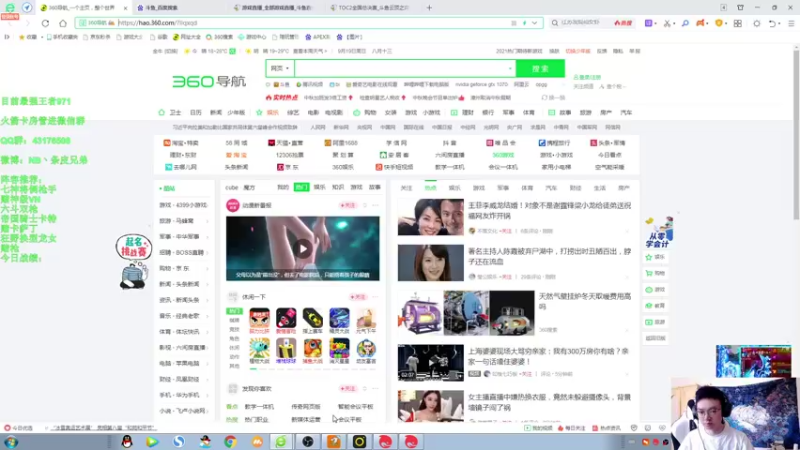Open the 360 browser green icon in taskbar
Screen dimensions: 800x450
pyautogui.click(x=281, y=441)
